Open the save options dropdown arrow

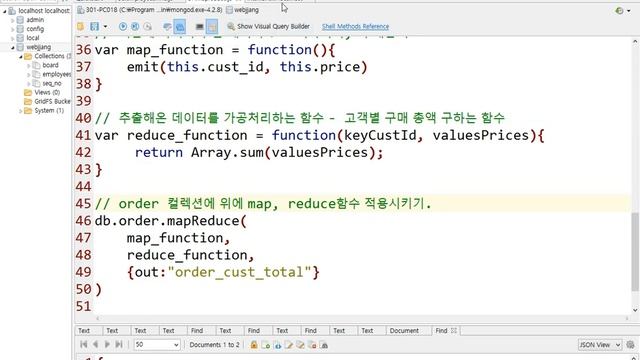click(105, 27)
